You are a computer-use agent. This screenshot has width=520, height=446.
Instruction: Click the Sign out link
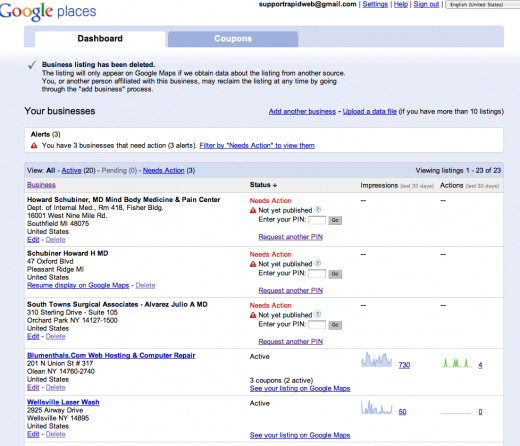(426, 4)
